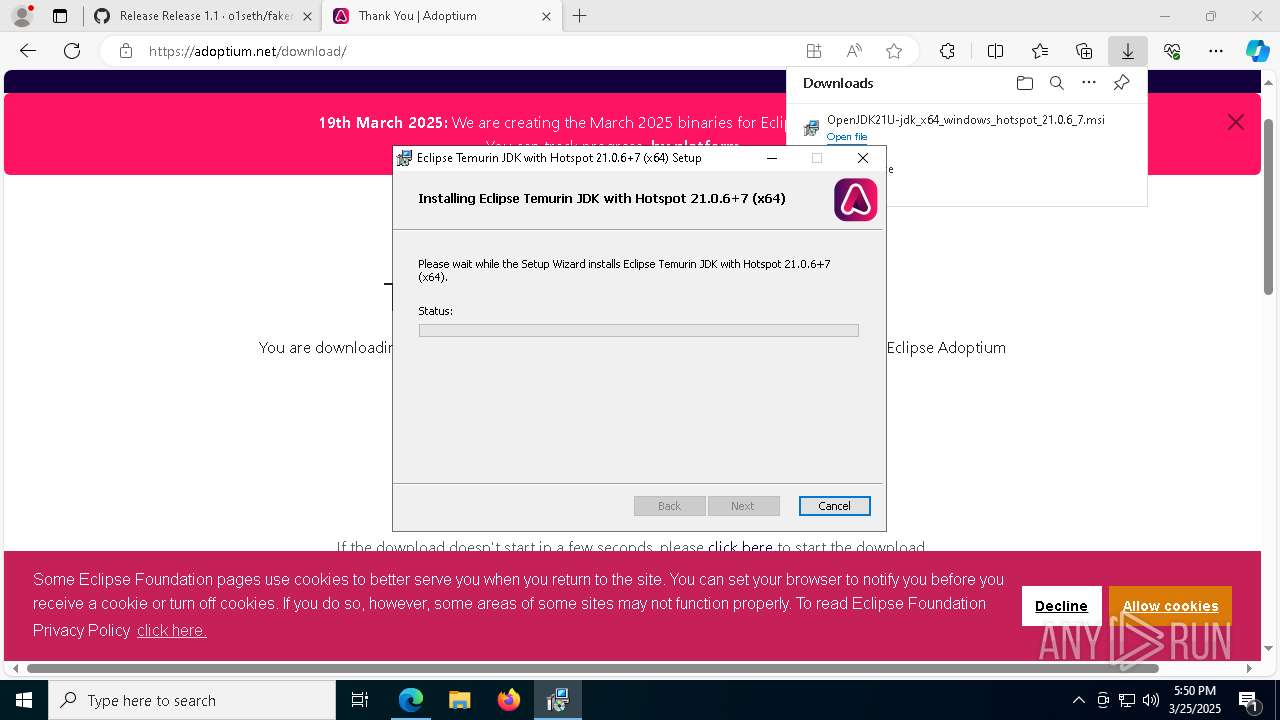This screenshot has width=1280, height=720.
Task: Select the OpenJDK21U msi download entry
Action: [966, 128]
